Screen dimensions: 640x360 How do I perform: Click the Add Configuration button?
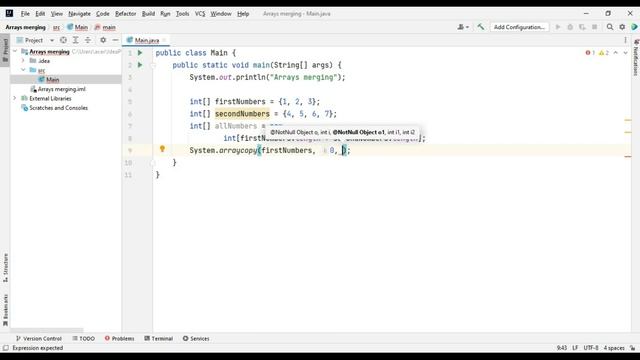click(519, 27)
